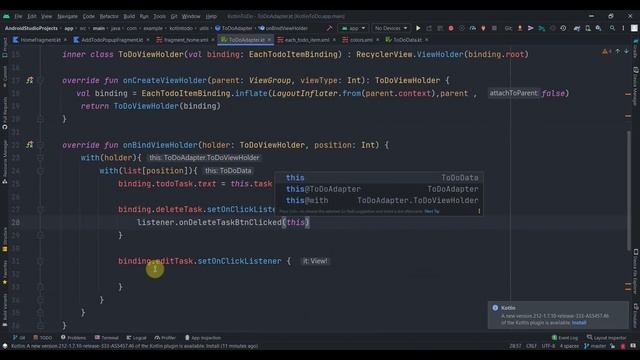Collapse the with(list[position]) block fold marker
This screenshot has width=640, height=360.
pos(40,171)
